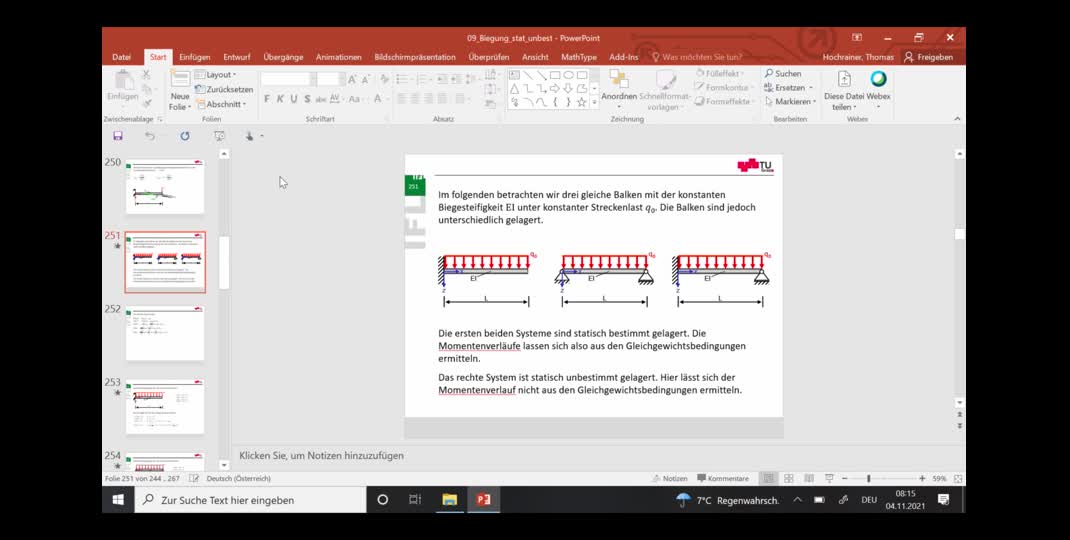
Task: Open Slide Sorter view from status bar
Action: 789,479
